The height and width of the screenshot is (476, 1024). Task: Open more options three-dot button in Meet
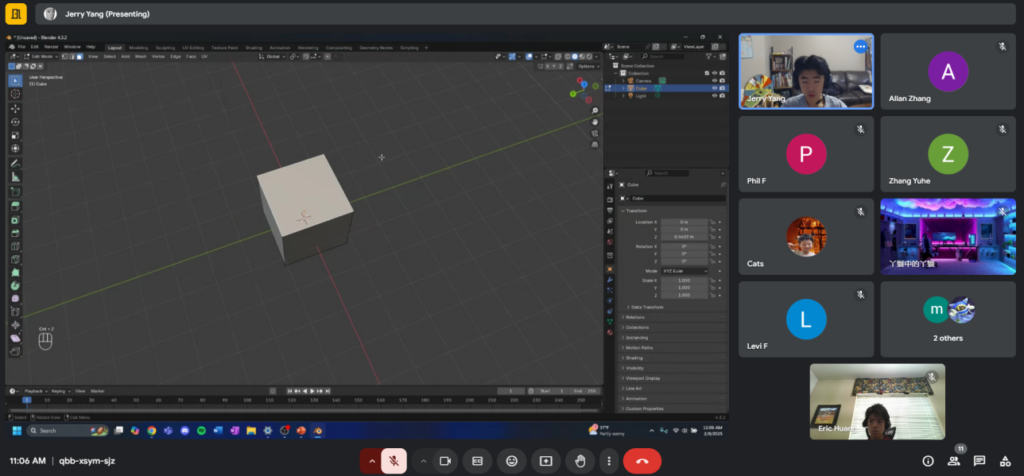609,461
